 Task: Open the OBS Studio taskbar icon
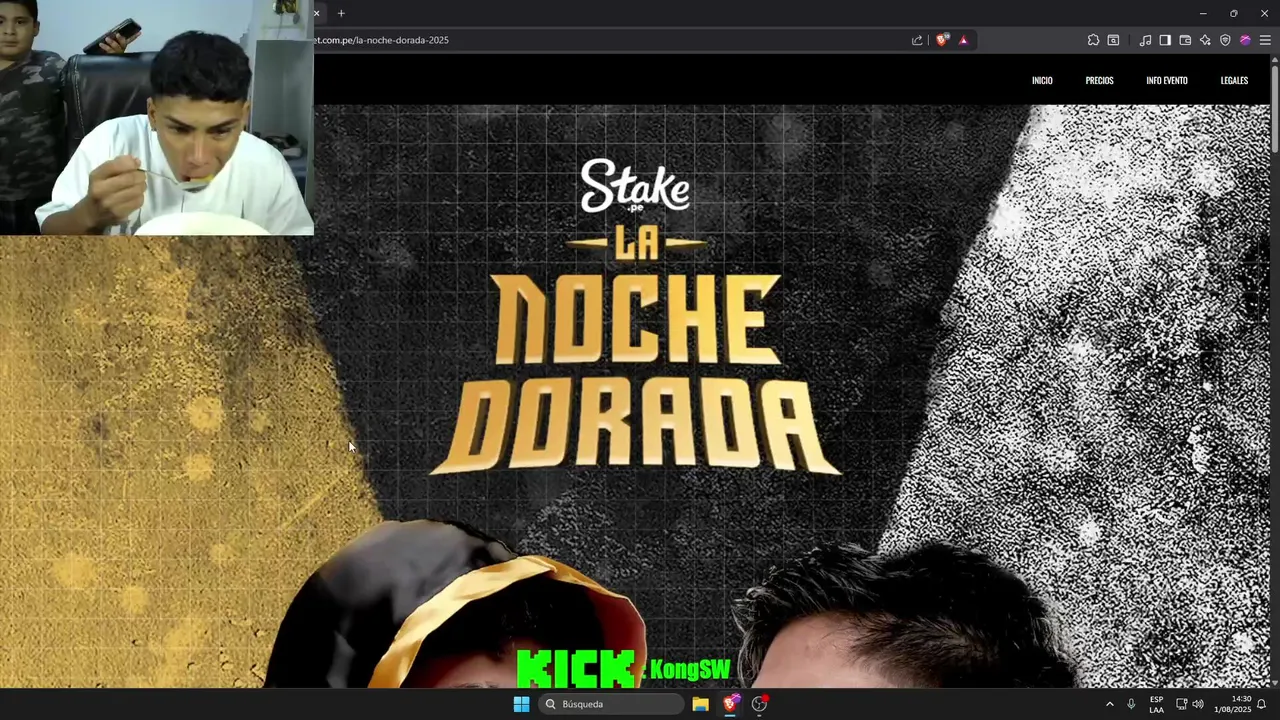point(760,704)
